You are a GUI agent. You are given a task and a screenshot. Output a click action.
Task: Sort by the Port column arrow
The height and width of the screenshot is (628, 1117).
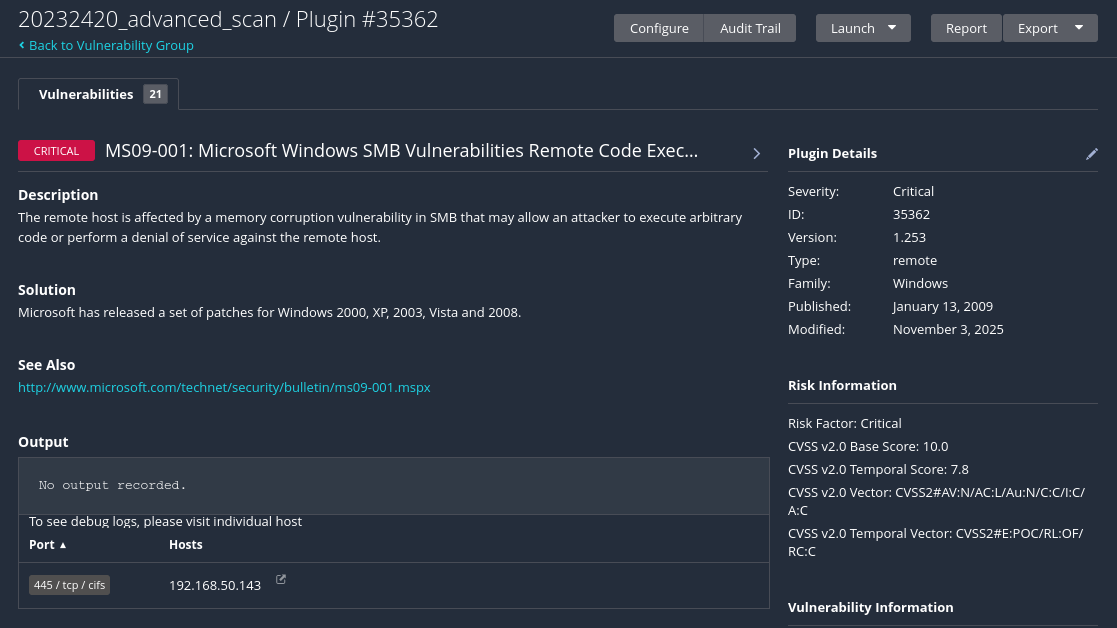click(63, 545)
